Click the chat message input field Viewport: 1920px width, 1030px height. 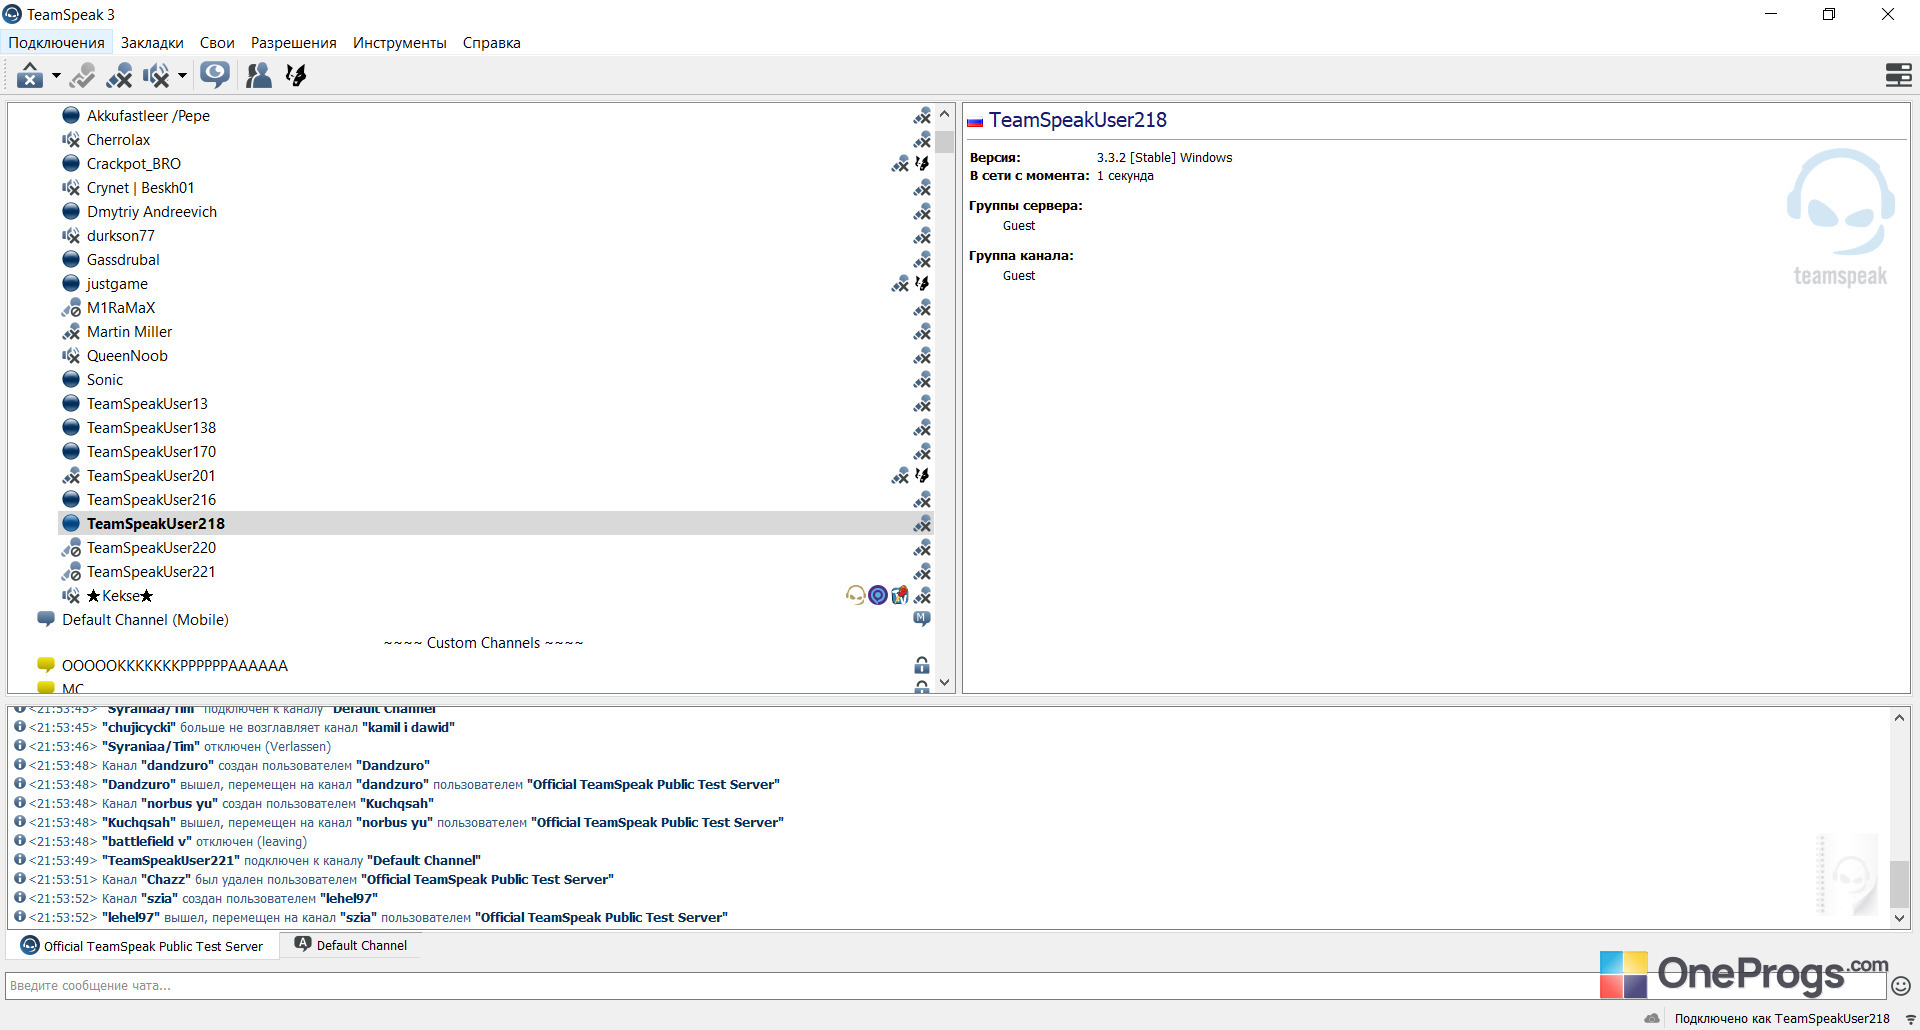point(945,986)
